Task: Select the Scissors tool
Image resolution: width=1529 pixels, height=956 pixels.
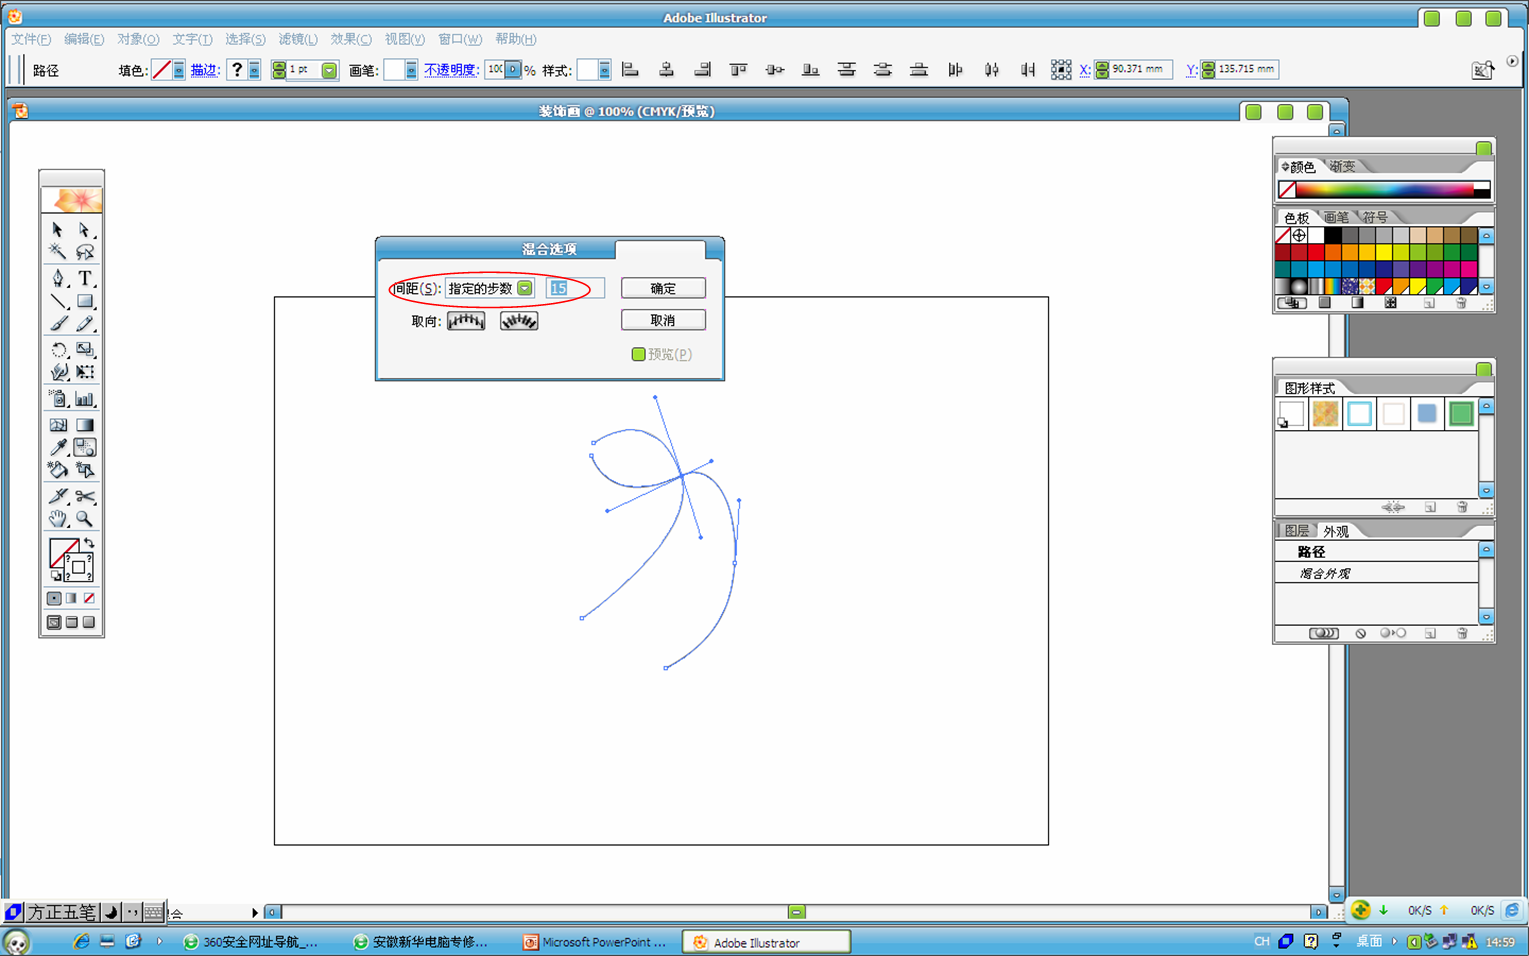Action: 85,496
